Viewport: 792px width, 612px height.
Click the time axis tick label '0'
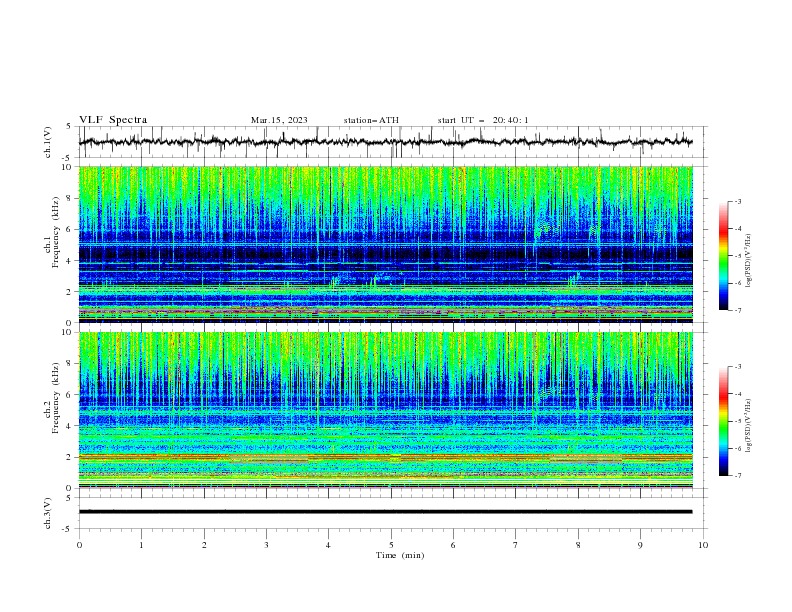[79, 545]
